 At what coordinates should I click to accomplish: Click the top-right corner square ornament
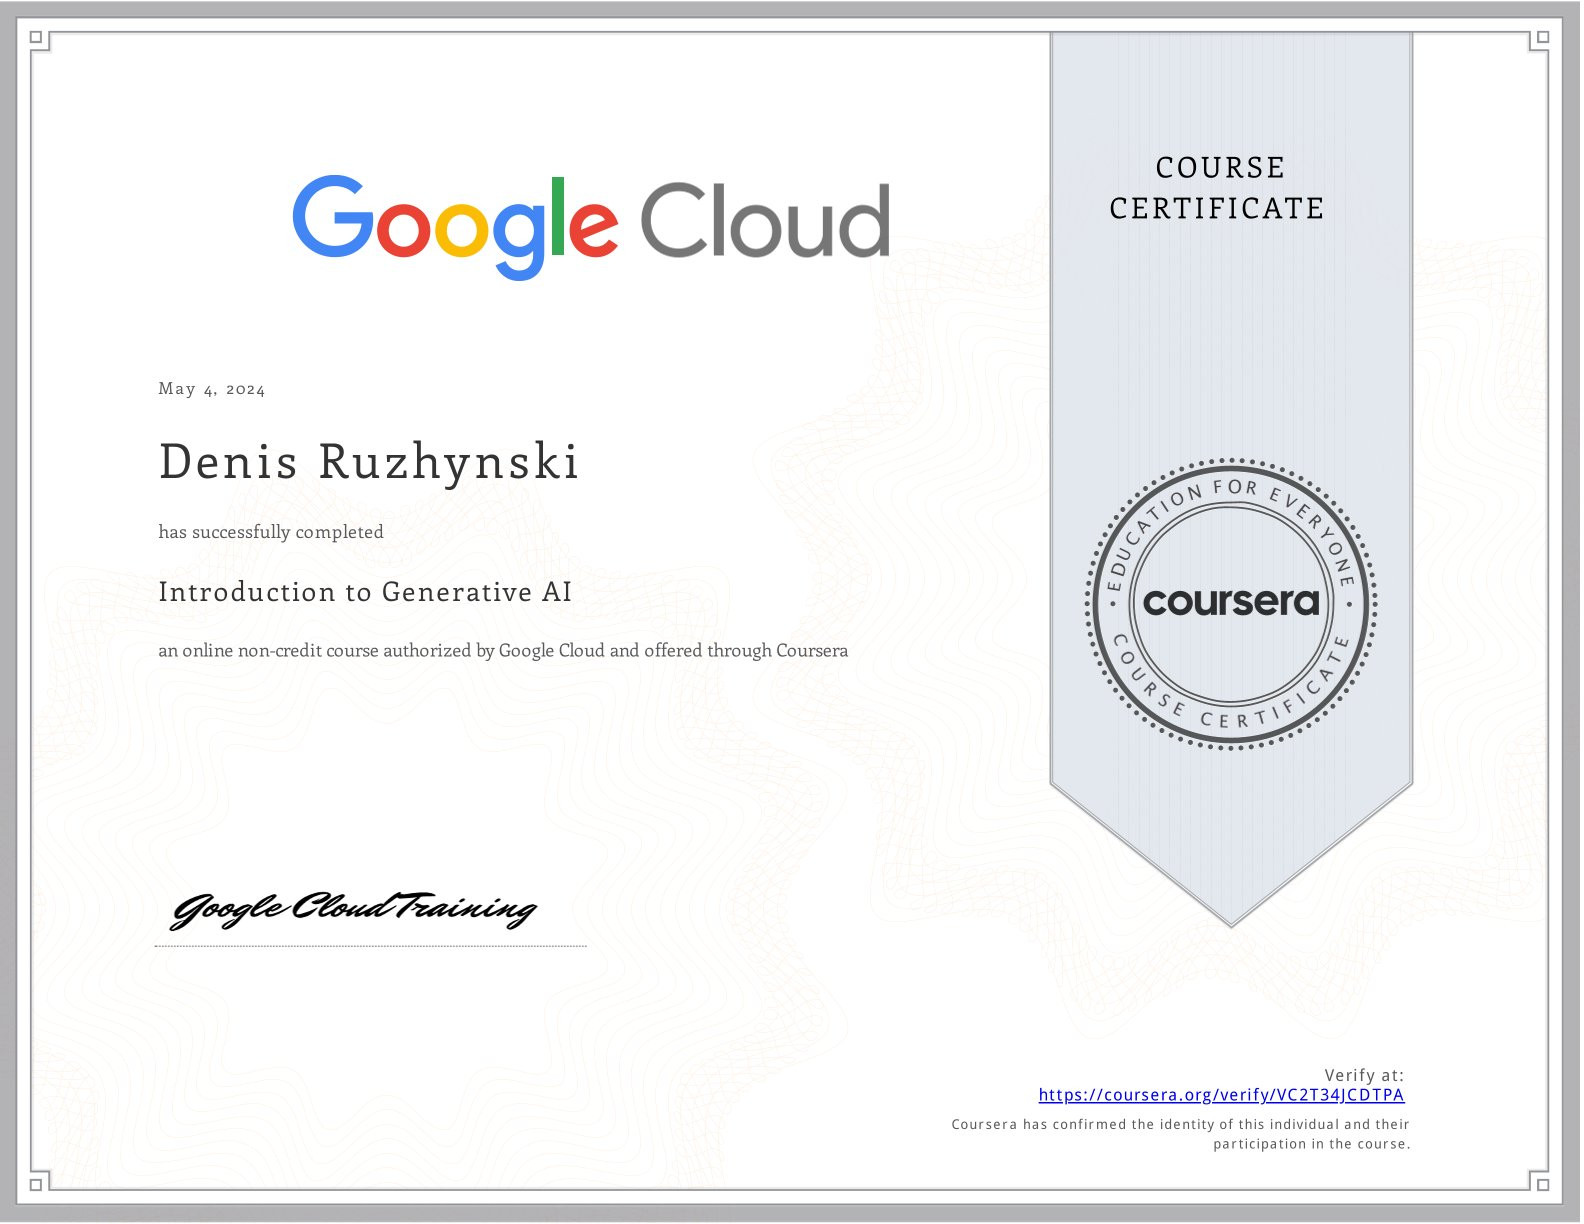1542,38
